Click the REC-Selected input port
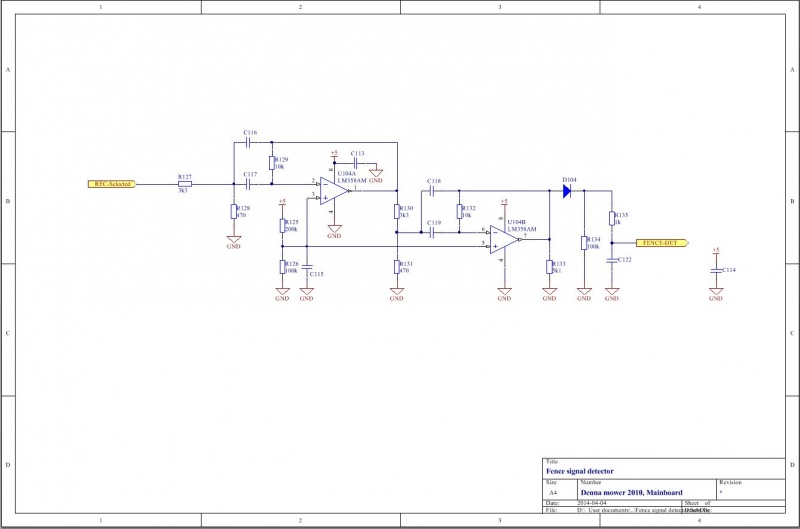800x529 pixels. coord(110,184)
